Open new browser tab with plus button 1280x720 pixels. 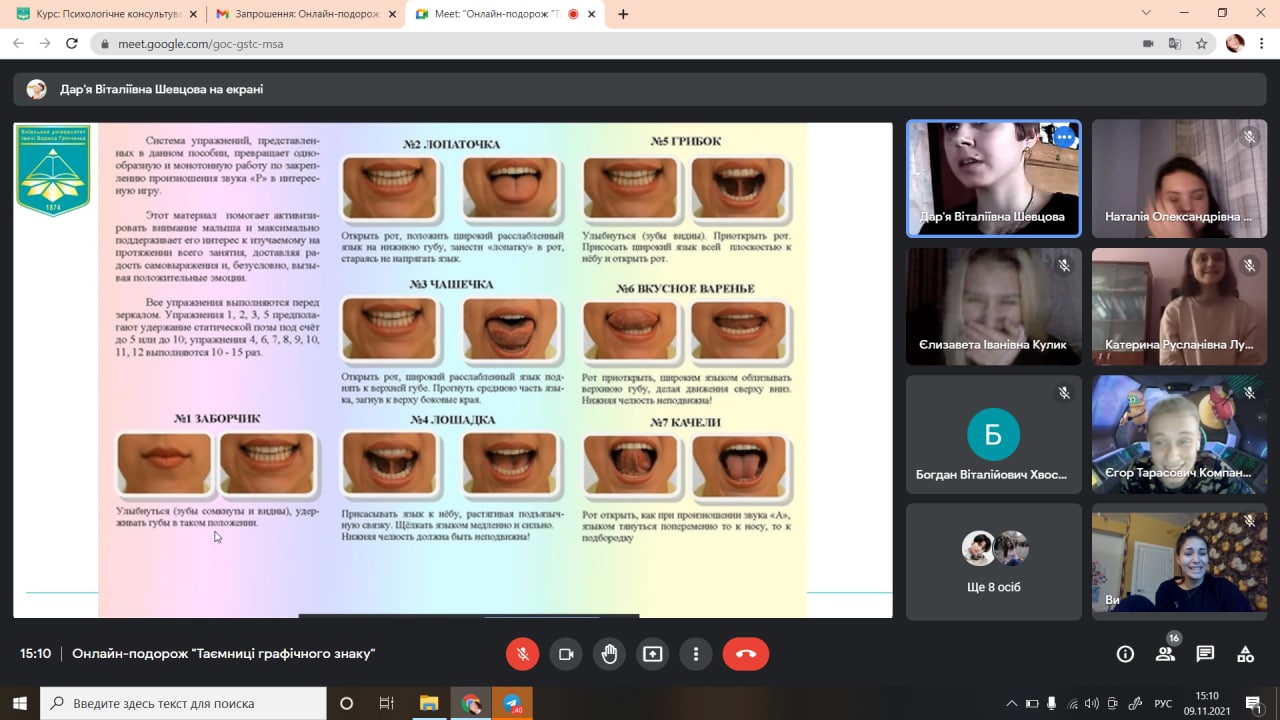click(x=623, y=14)
